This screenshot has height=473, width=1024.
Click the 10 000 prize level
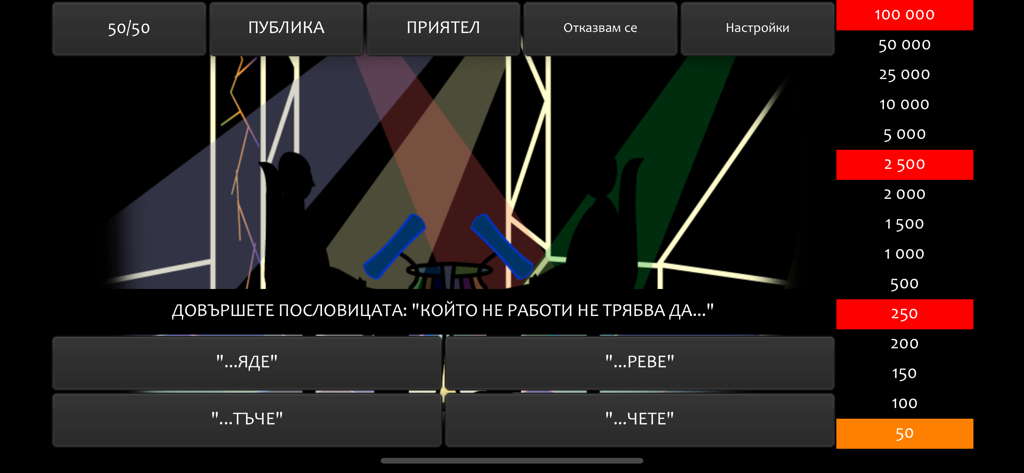click(904, 105)
